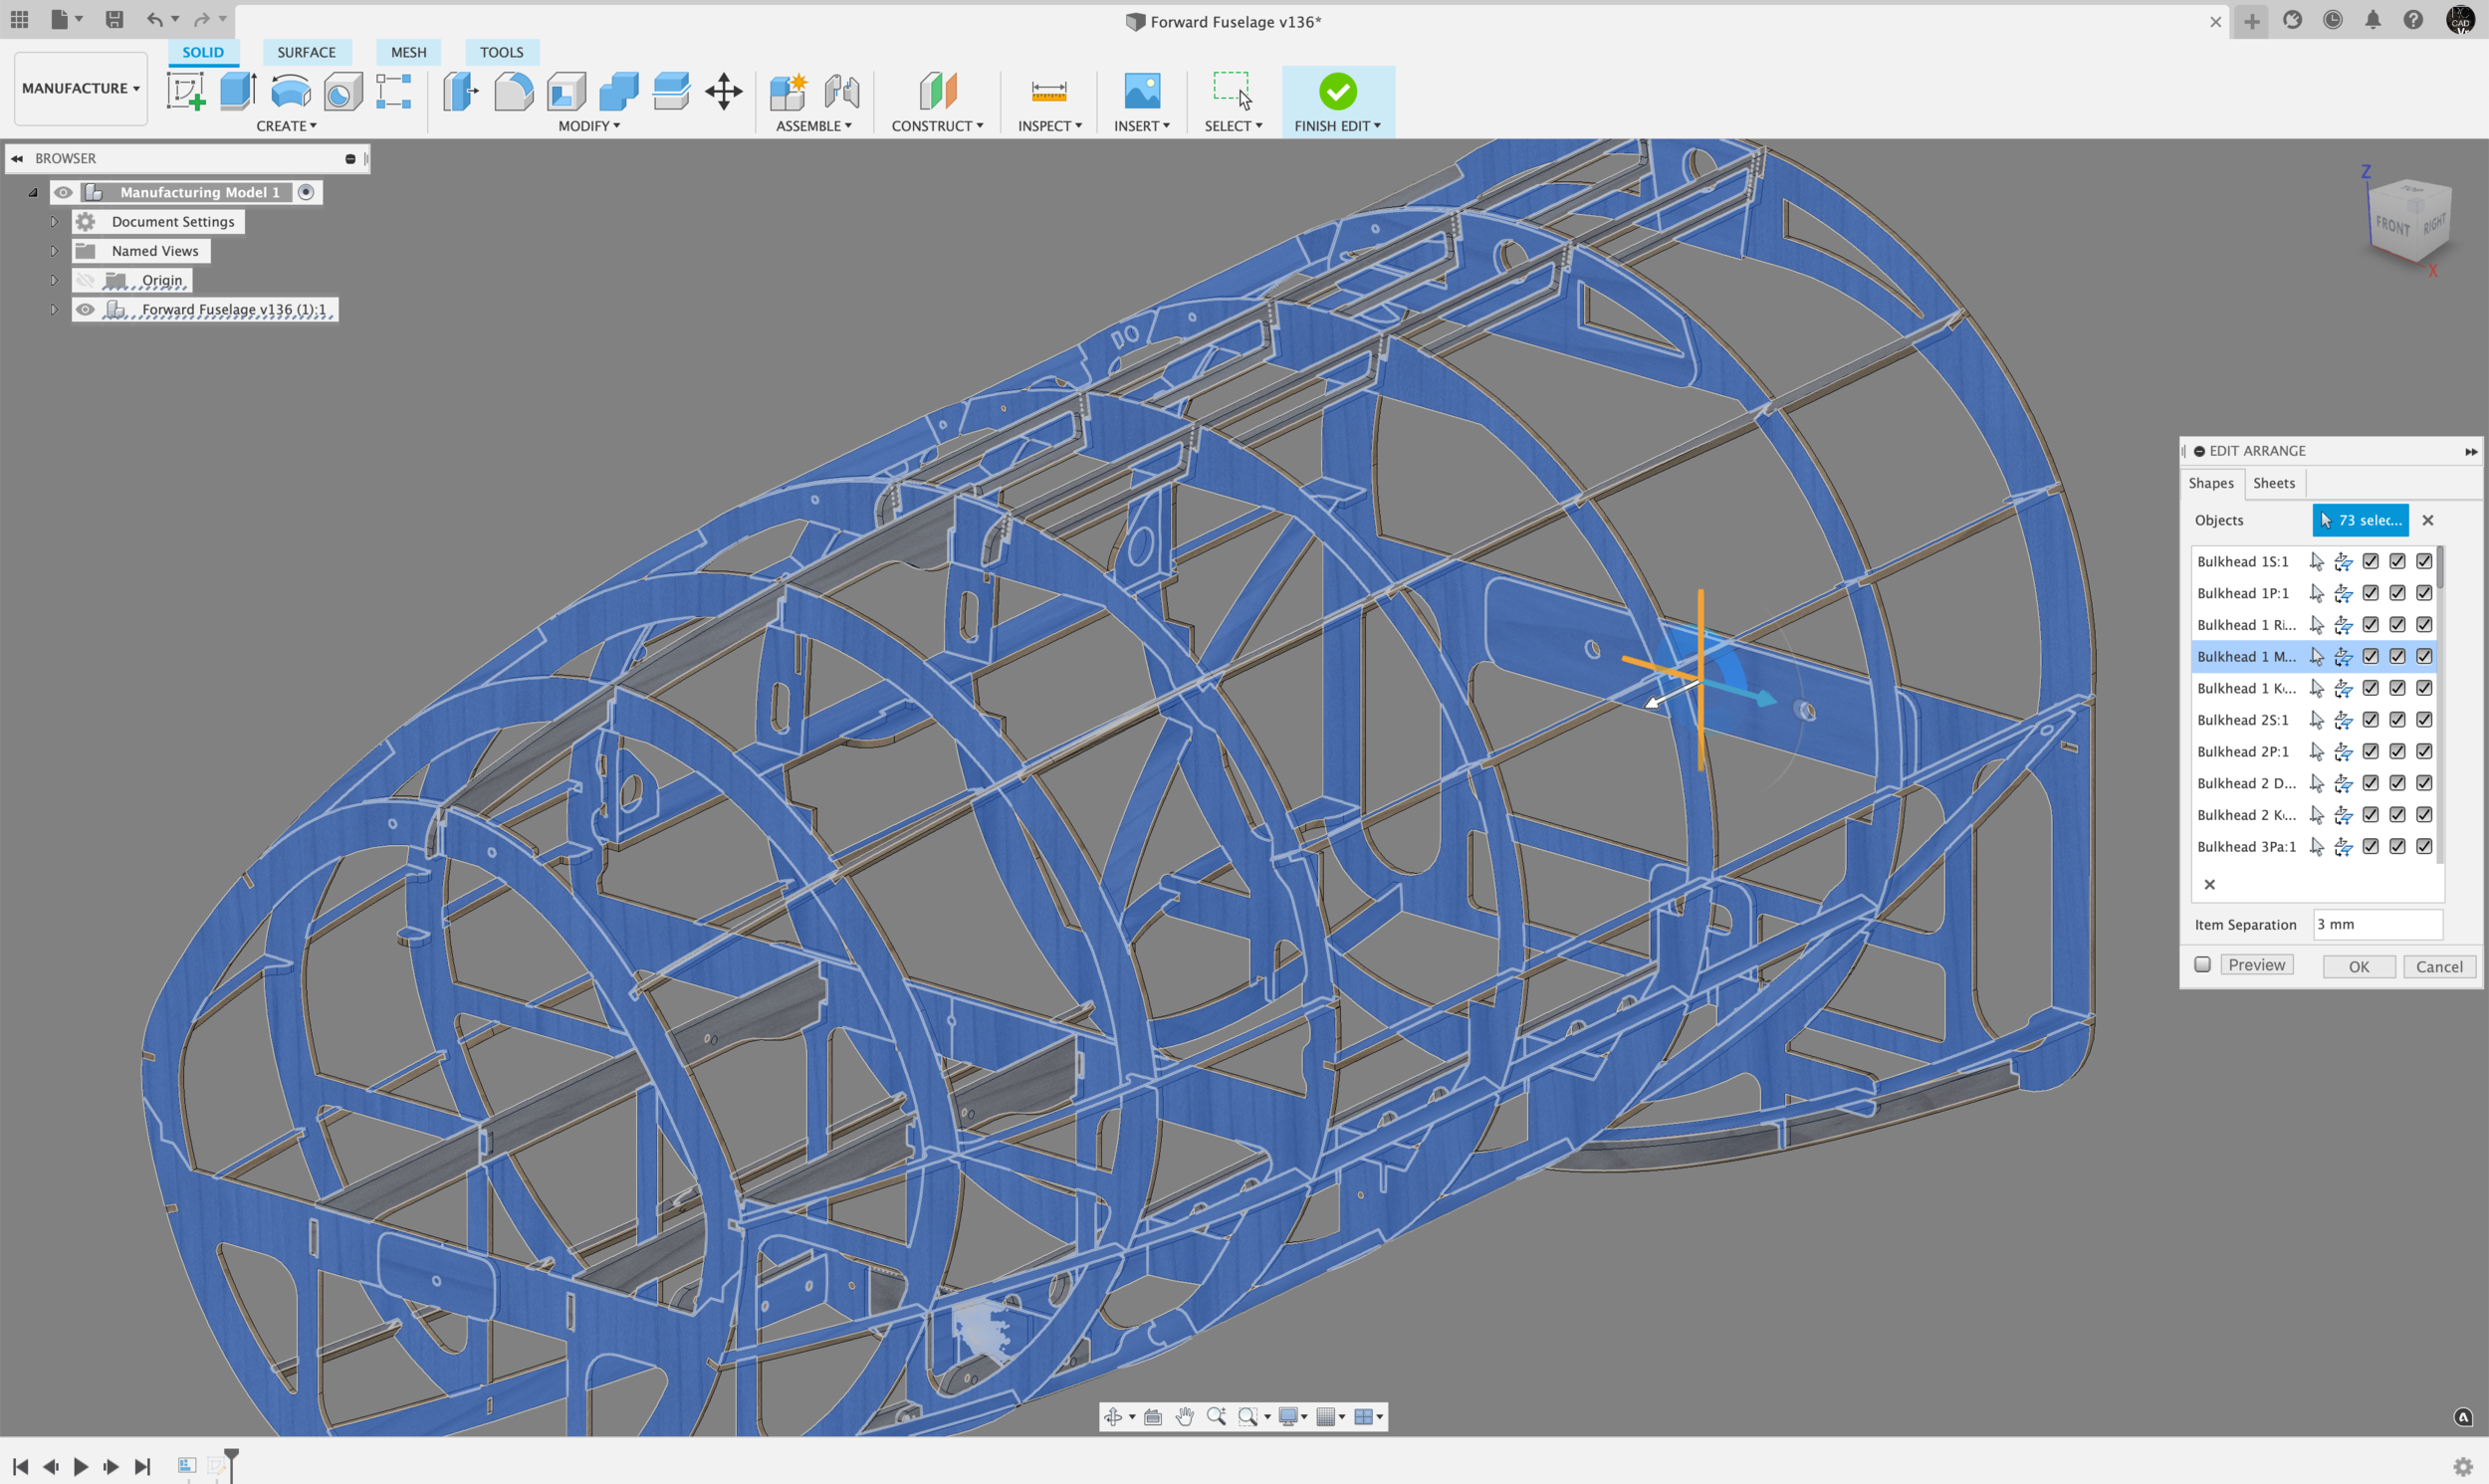Viewport: 2489px width, 1484px height.
Task: Click the Orbit tool in navigation bar
Action: point(1112,1416)
